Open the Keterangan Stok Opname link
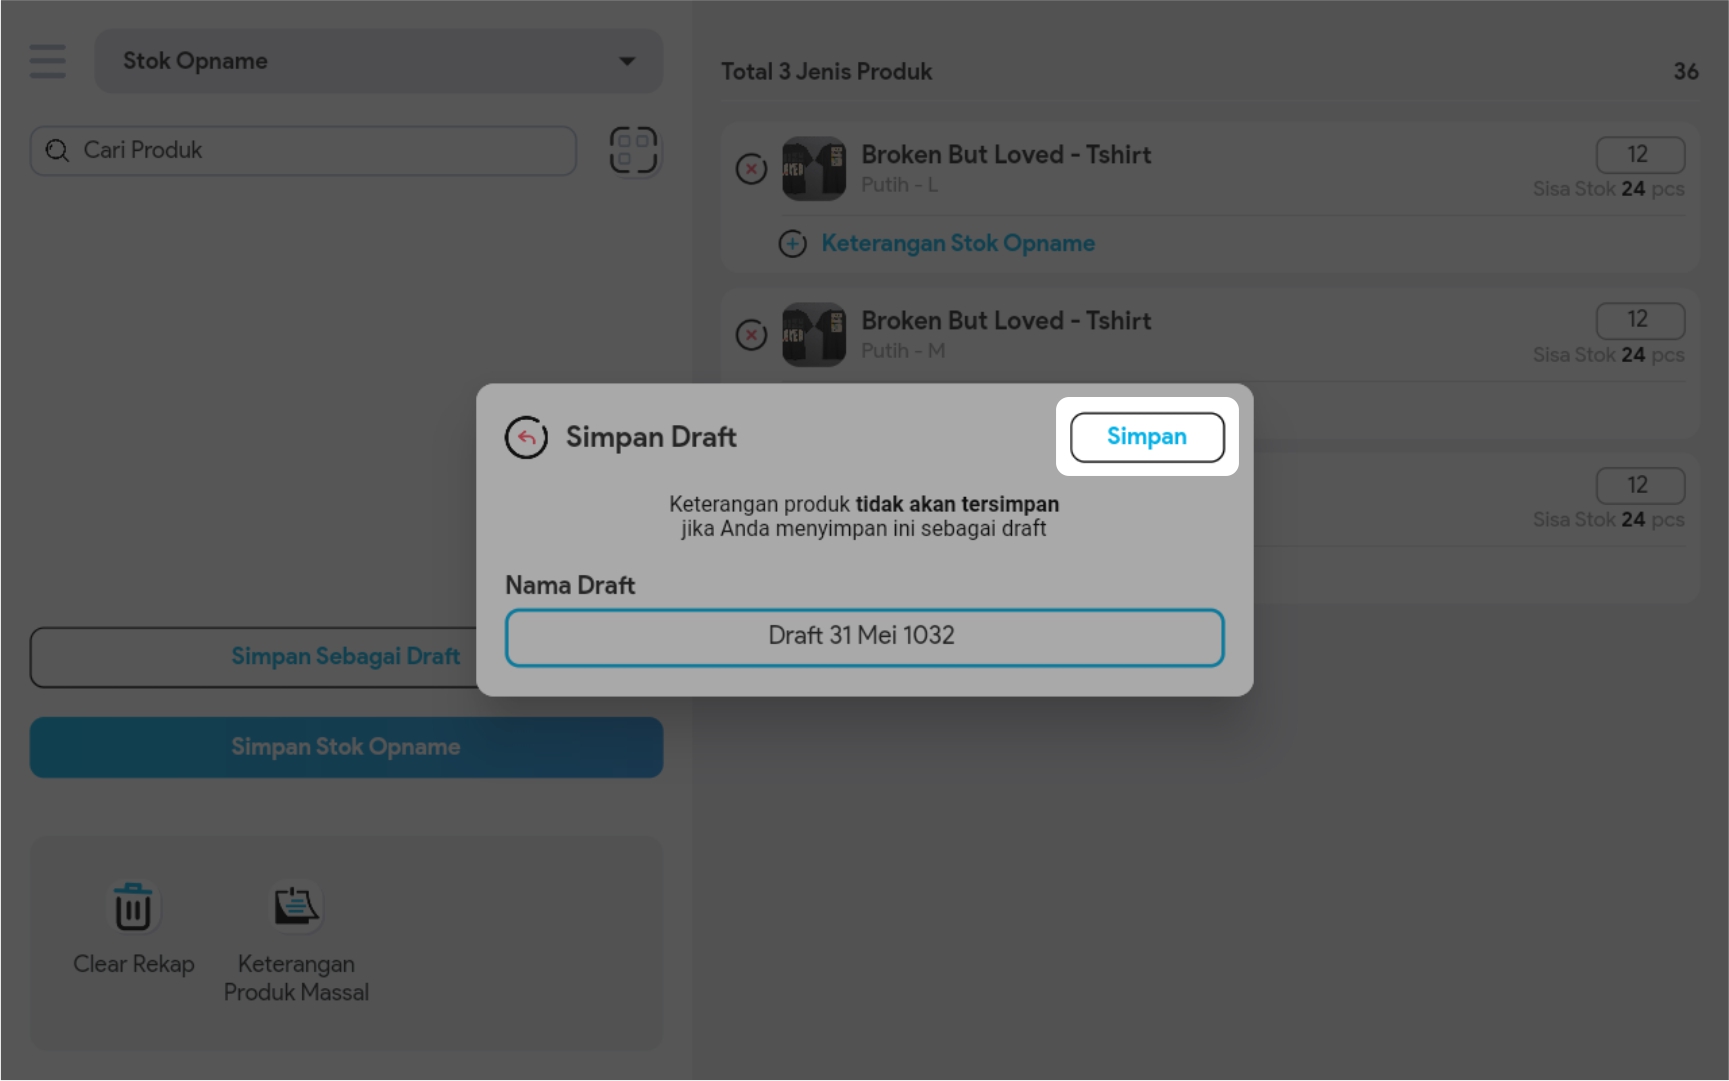The height and width of the screenshot is (1081, 1729). pyautogui.click(x=957, y=244)
